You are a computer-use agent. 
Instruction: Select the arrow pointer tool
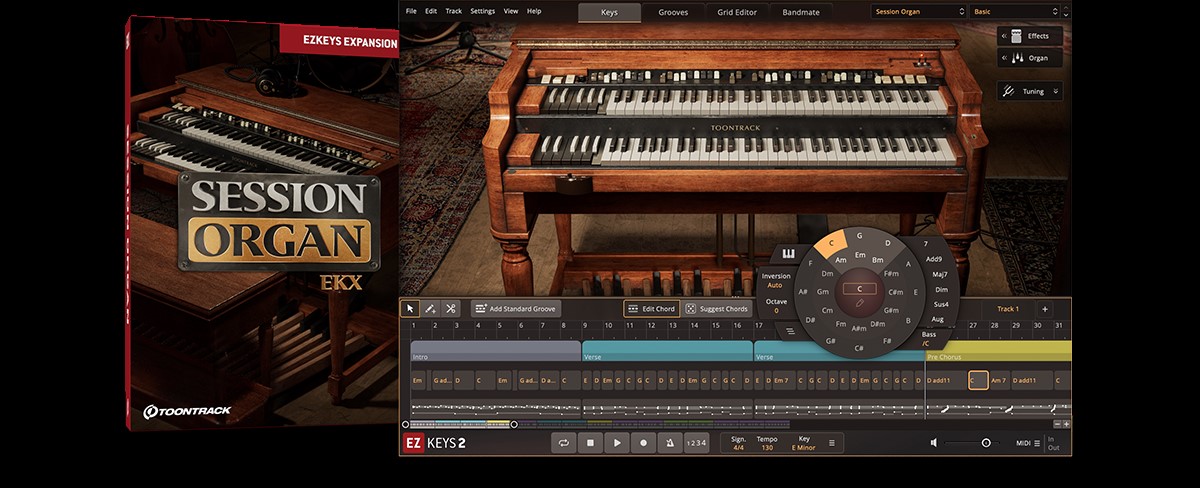tap(410, 309)
